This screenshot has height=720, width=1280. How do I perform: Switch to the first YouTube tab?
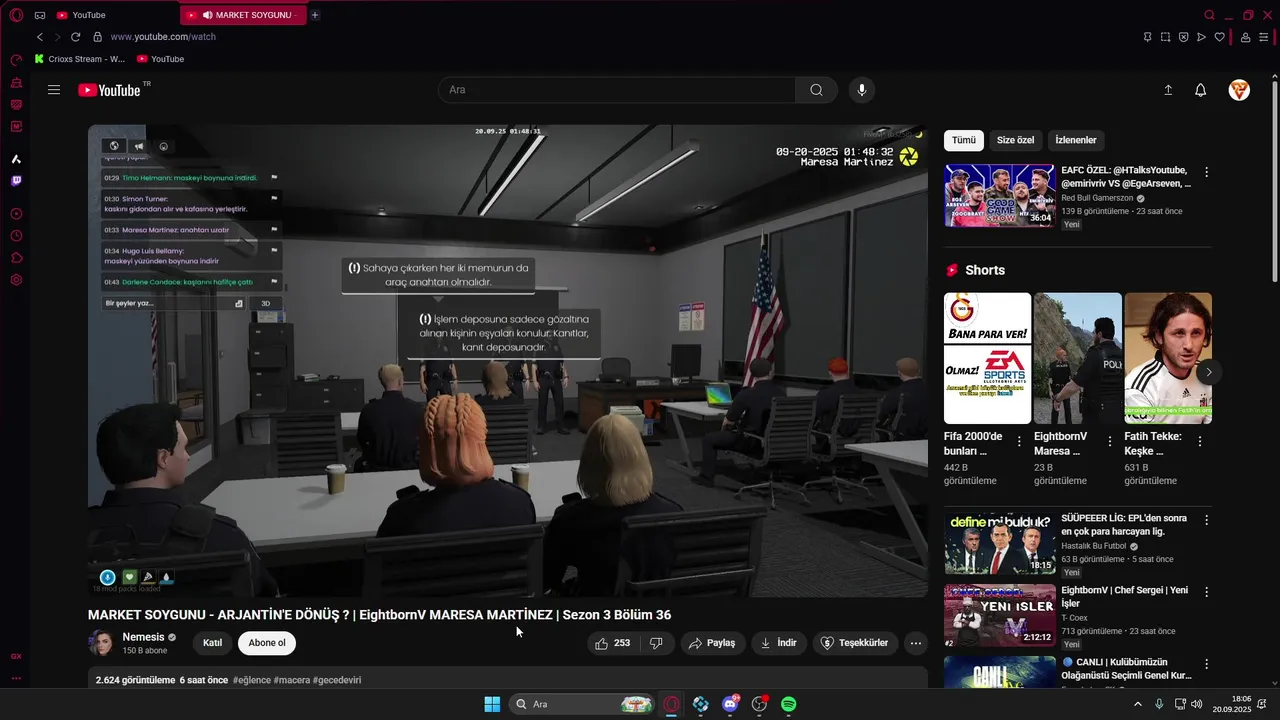pos(113,15)
